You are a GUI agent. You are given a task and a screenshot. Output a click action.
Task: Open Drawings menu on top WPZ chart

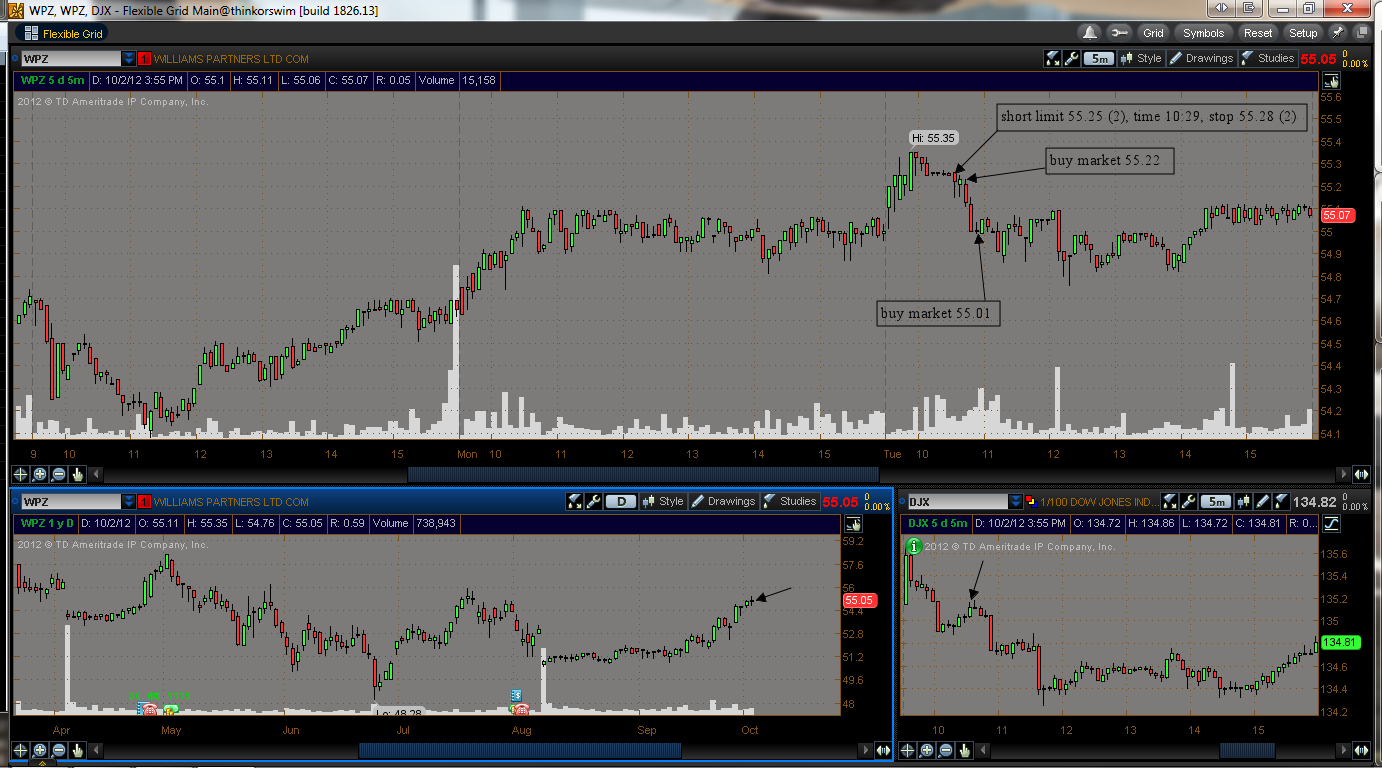(1201, 58)
